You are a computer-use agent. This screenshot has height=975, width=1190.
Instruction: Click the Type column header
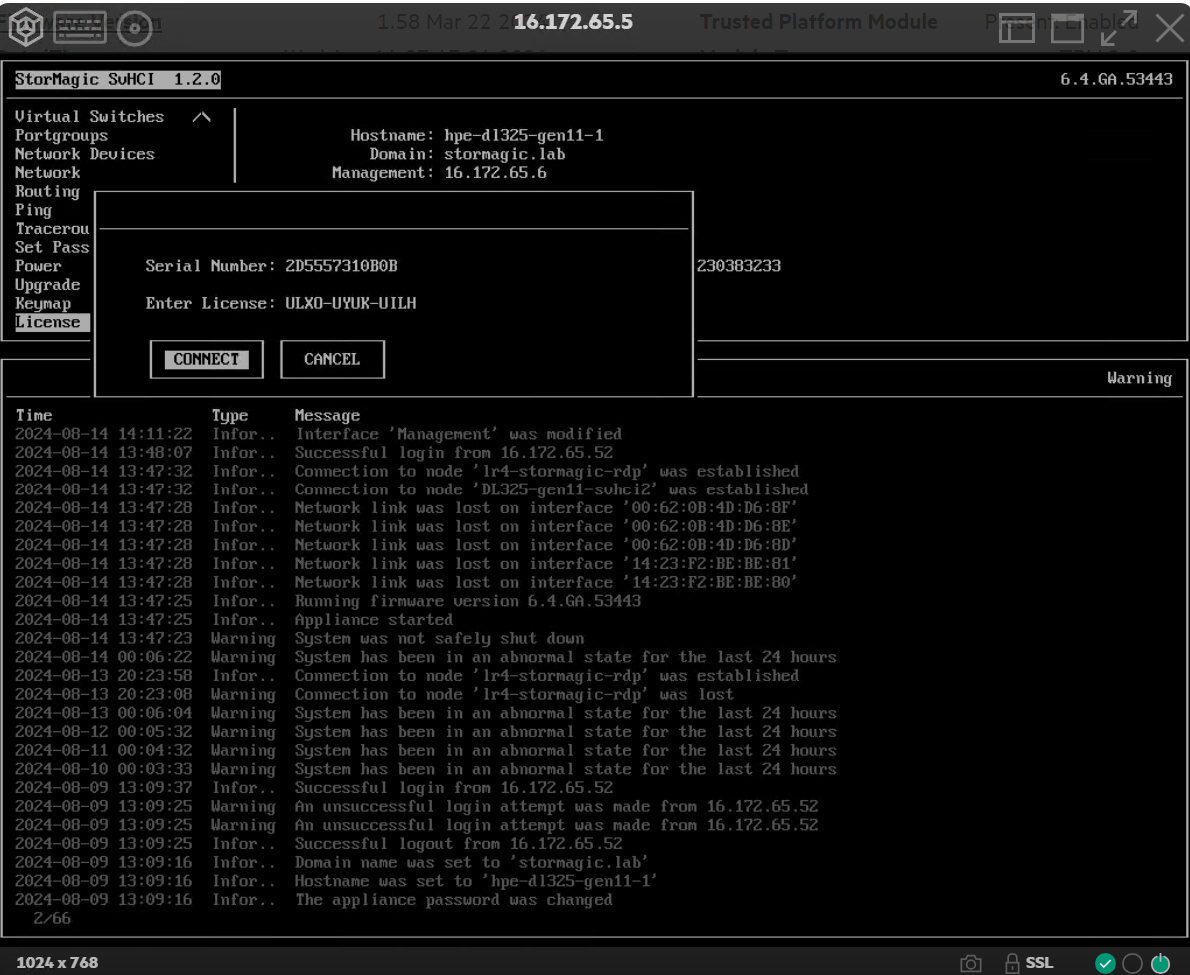pyautogui.click(x=230, y=416)
